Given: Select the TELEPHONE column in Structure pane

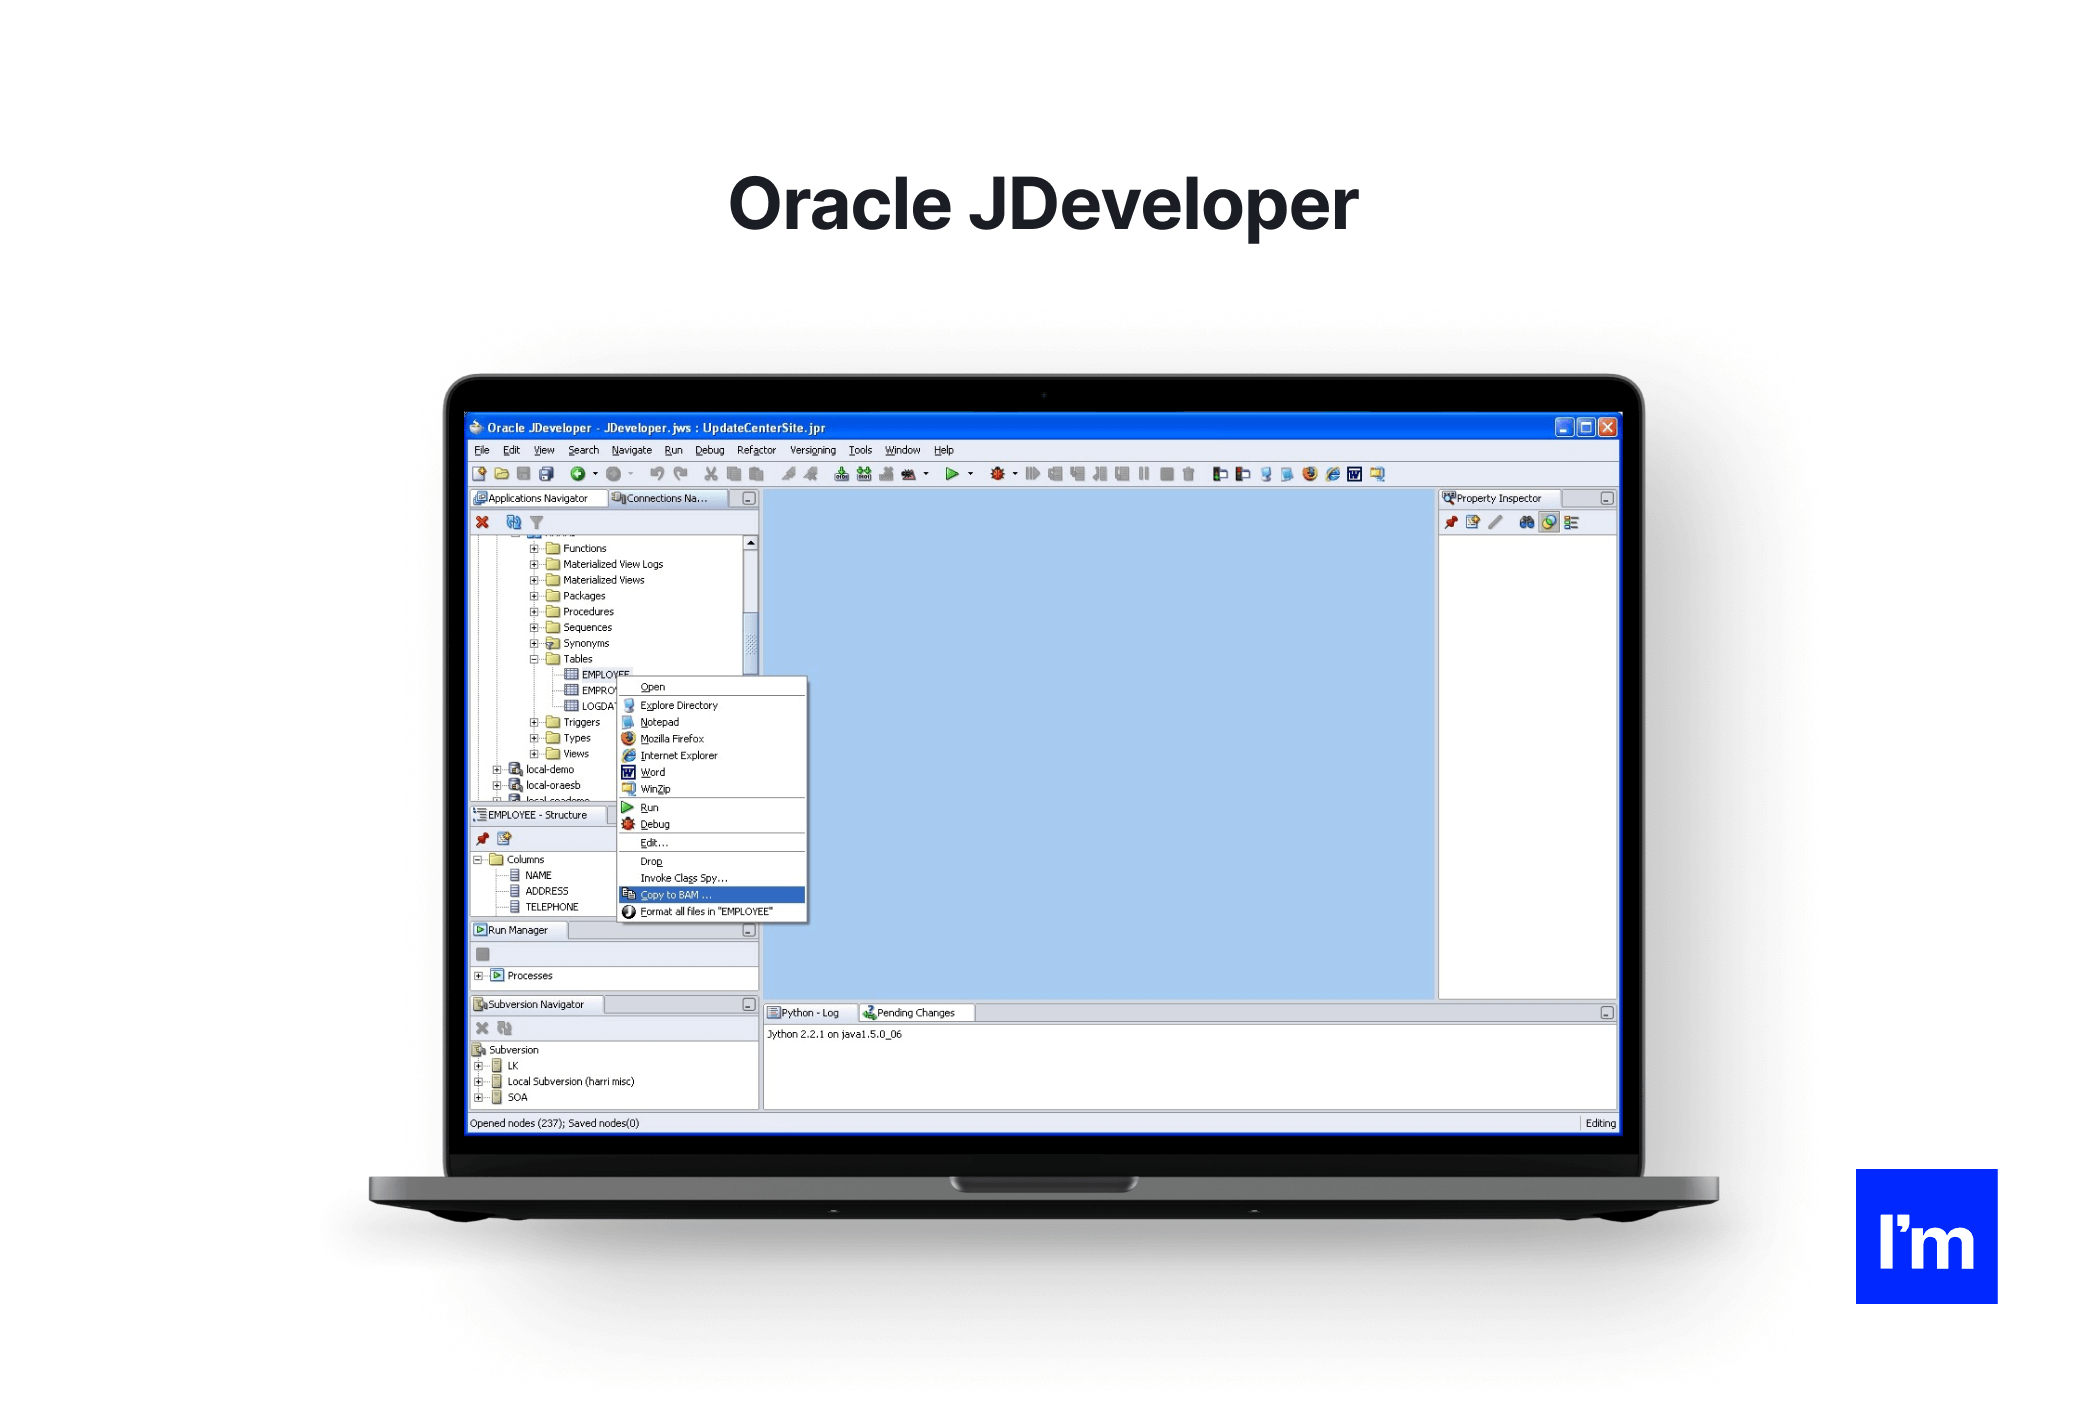Looking at the screenshot, I should click(551, 908).
